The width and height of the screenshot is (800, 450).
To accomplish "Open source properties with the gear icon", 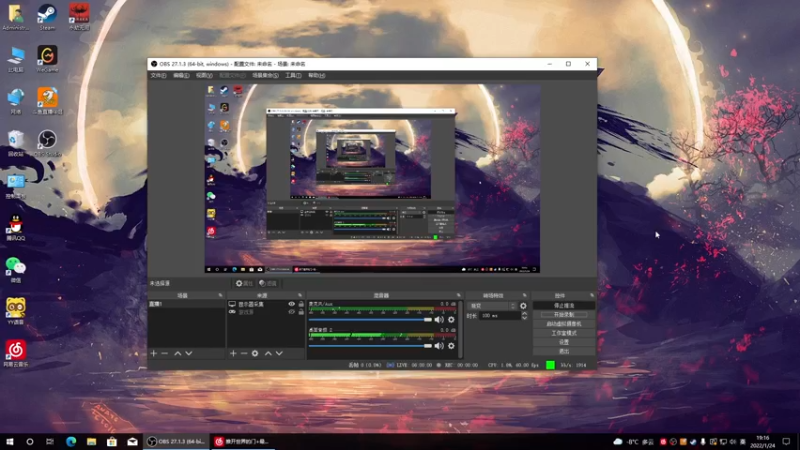I will coord(255,353).
